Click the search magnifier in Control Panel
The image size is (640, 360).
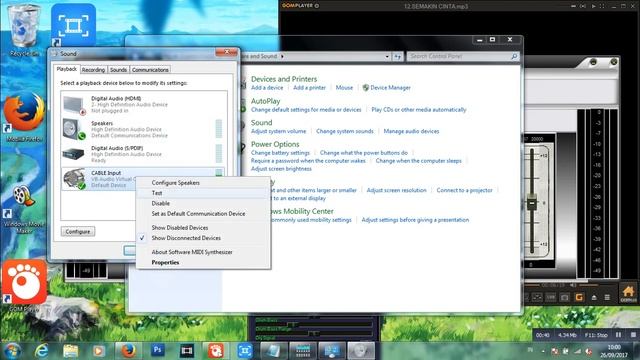tap(514, 56)
